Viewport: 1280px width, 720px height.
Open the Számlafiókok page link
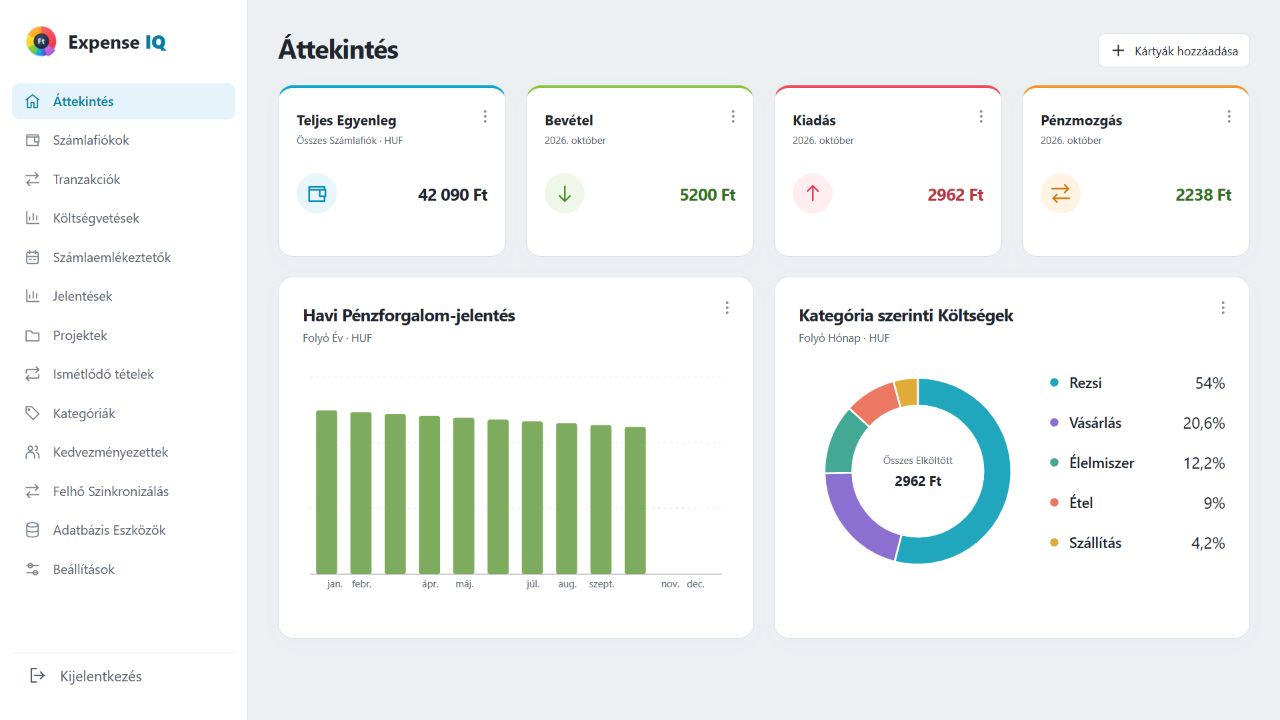[x=124, y=140]
